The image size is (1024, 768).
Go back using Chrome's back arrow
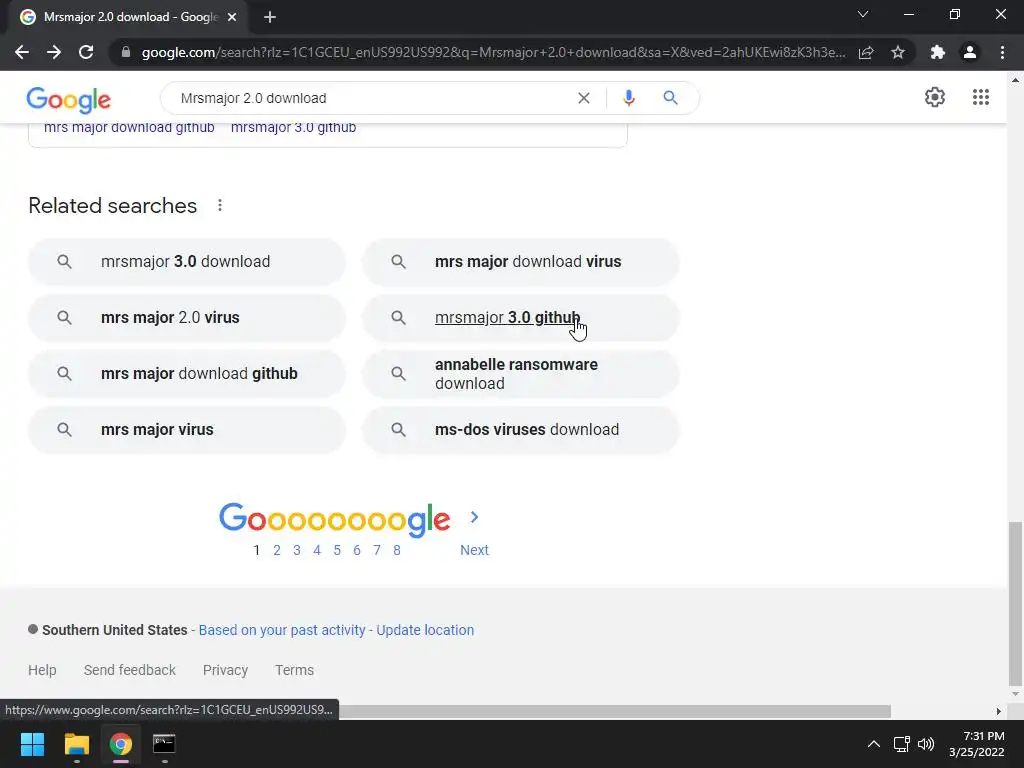coord(22,52)
